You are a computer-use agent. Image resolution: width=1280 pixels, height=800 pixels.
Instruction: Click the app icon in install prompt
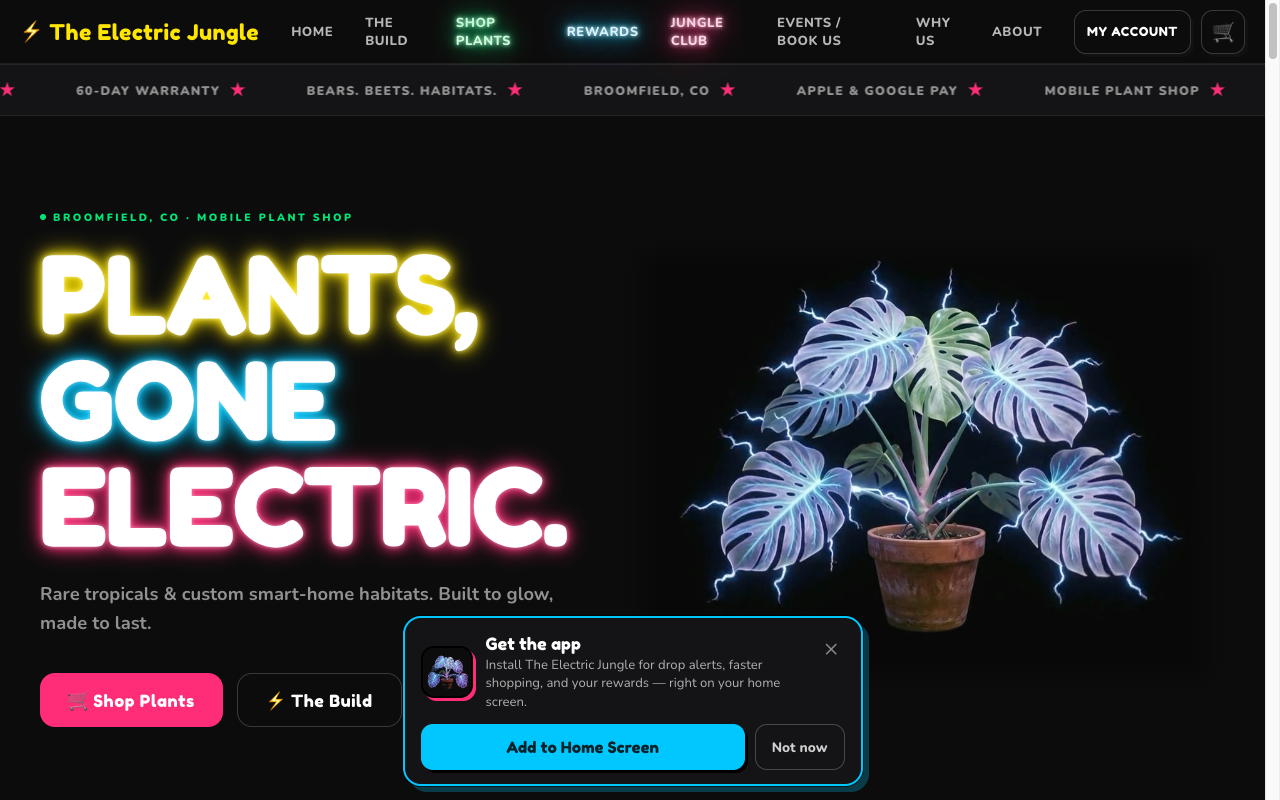click(x=447, y=672)
